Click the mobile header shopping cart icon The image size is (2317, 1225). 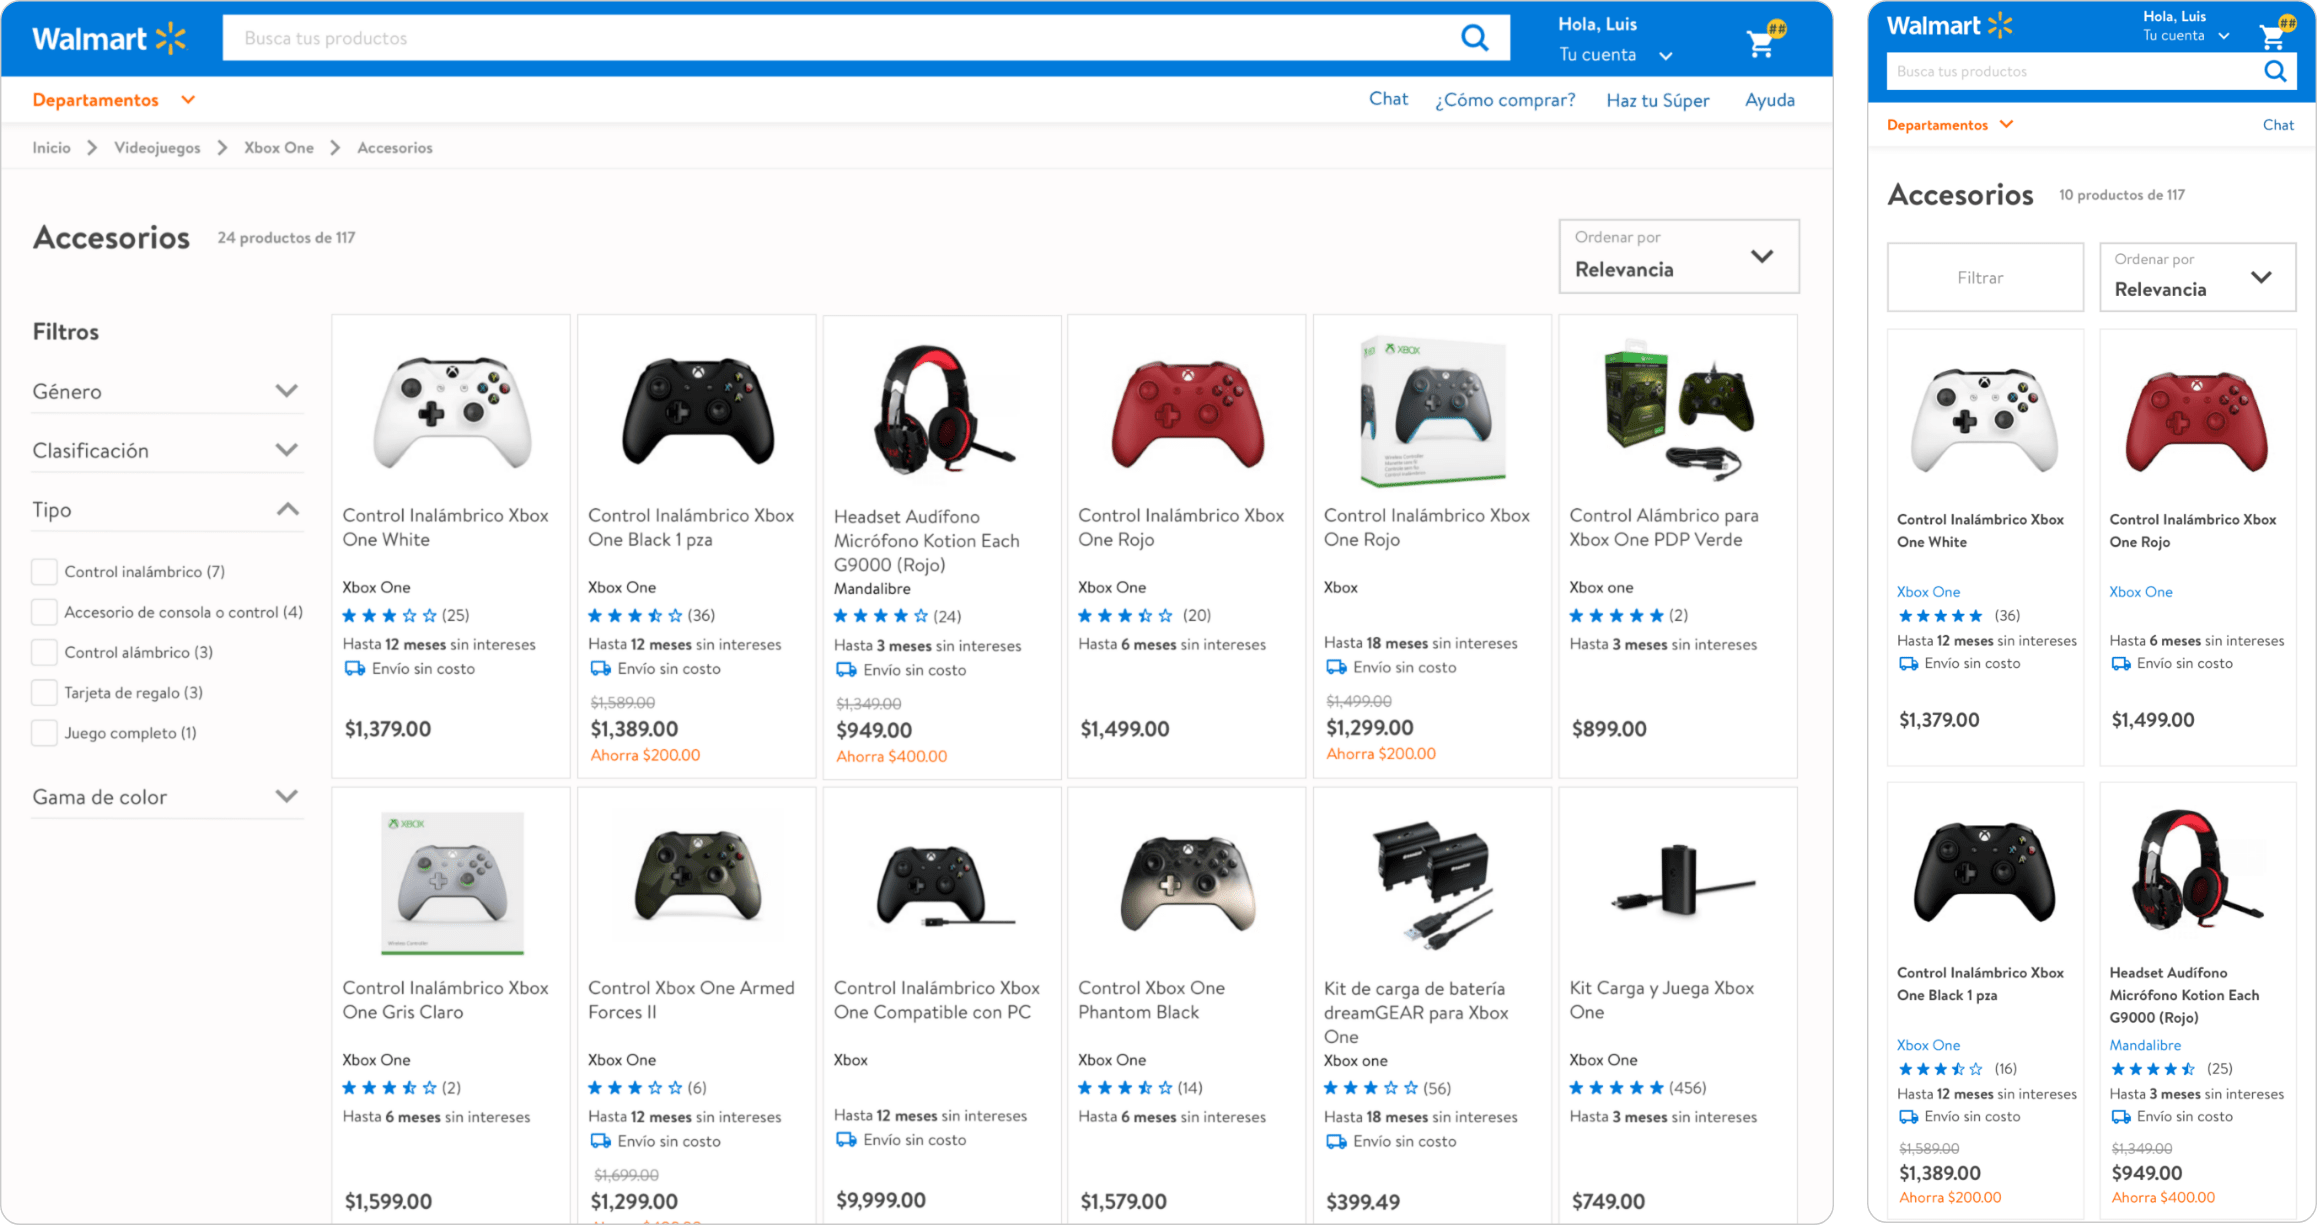[2273, 36]
